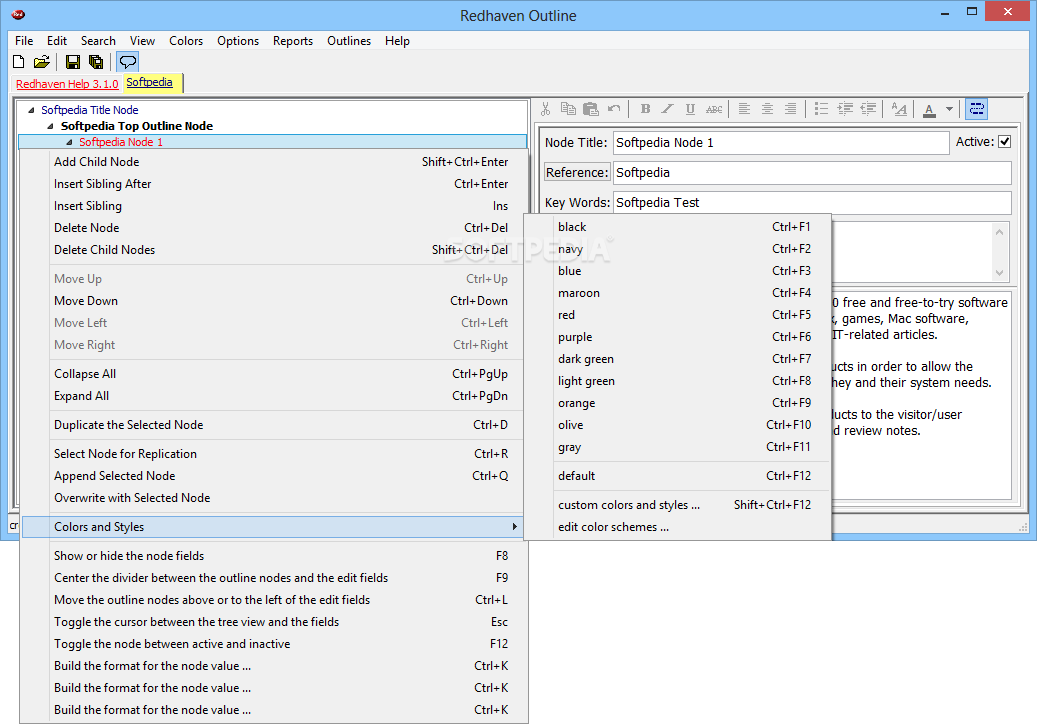Toggle the word wrap icon
1037x724 pixels.
pyautogui.click(x=977, y=109)
